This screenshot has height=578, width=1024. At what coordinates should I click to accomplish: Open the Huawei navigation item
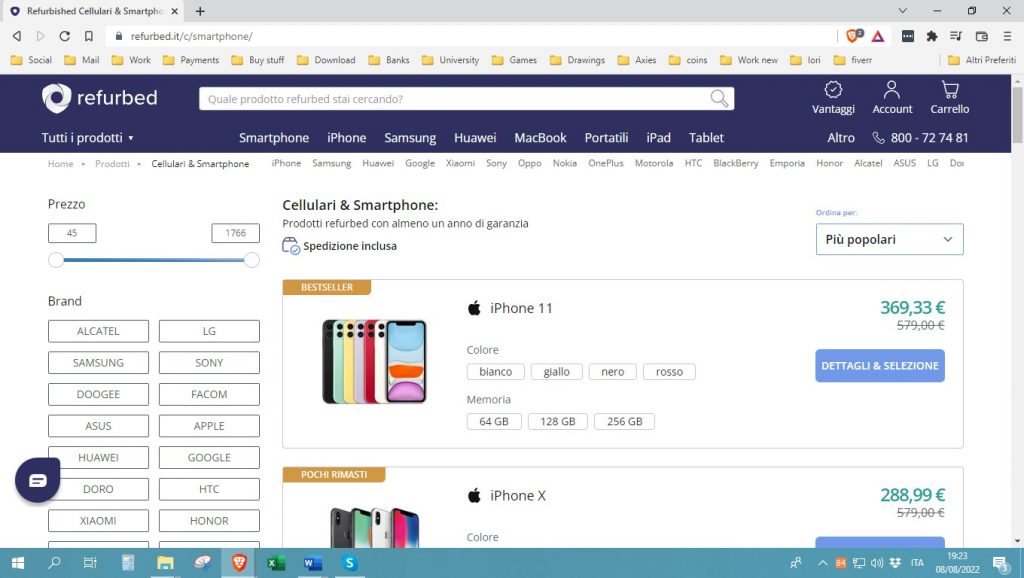pos(475,138)
